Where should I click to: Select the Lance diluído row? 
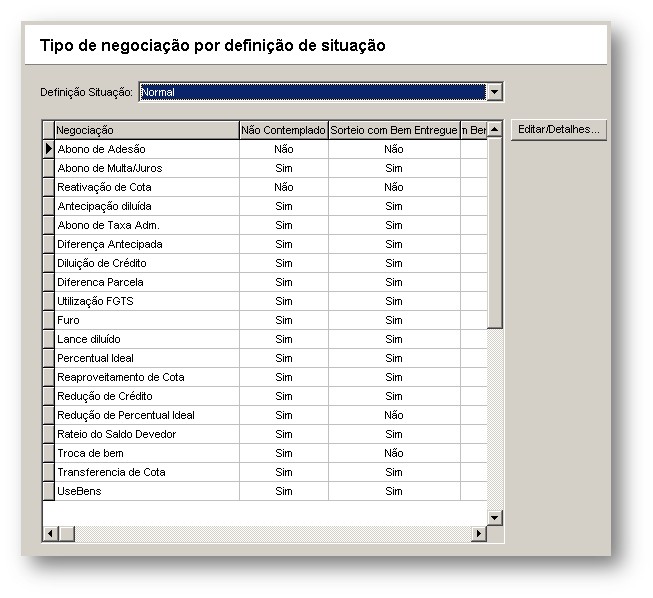(x=265, y=339)
